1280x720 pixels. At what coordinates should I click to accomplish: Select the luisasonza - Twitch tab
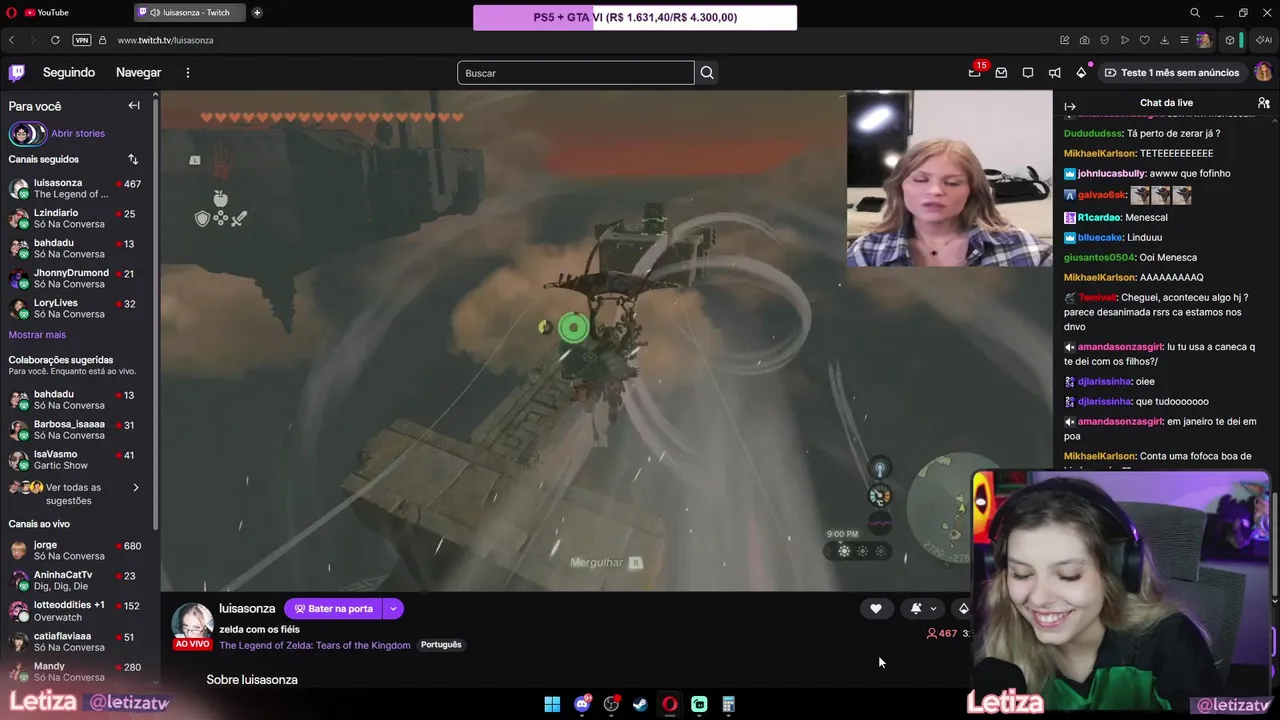[x=191, y=12]
